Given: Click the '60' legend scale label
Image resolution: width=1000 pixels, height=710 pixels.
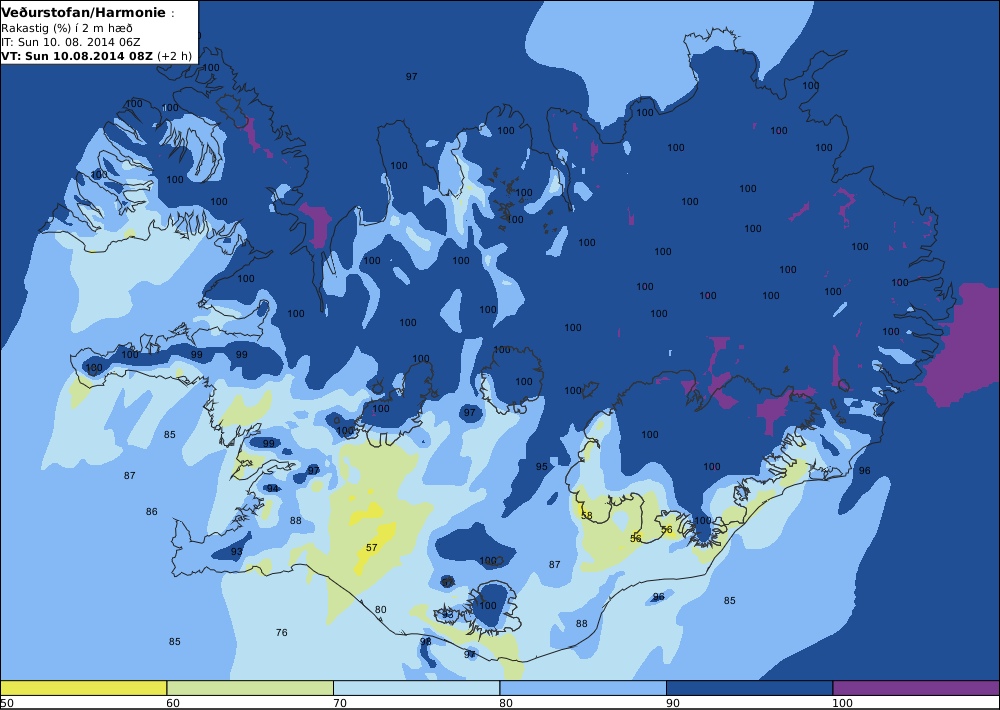Looking at the screenshot, I should tap(173, 703).
